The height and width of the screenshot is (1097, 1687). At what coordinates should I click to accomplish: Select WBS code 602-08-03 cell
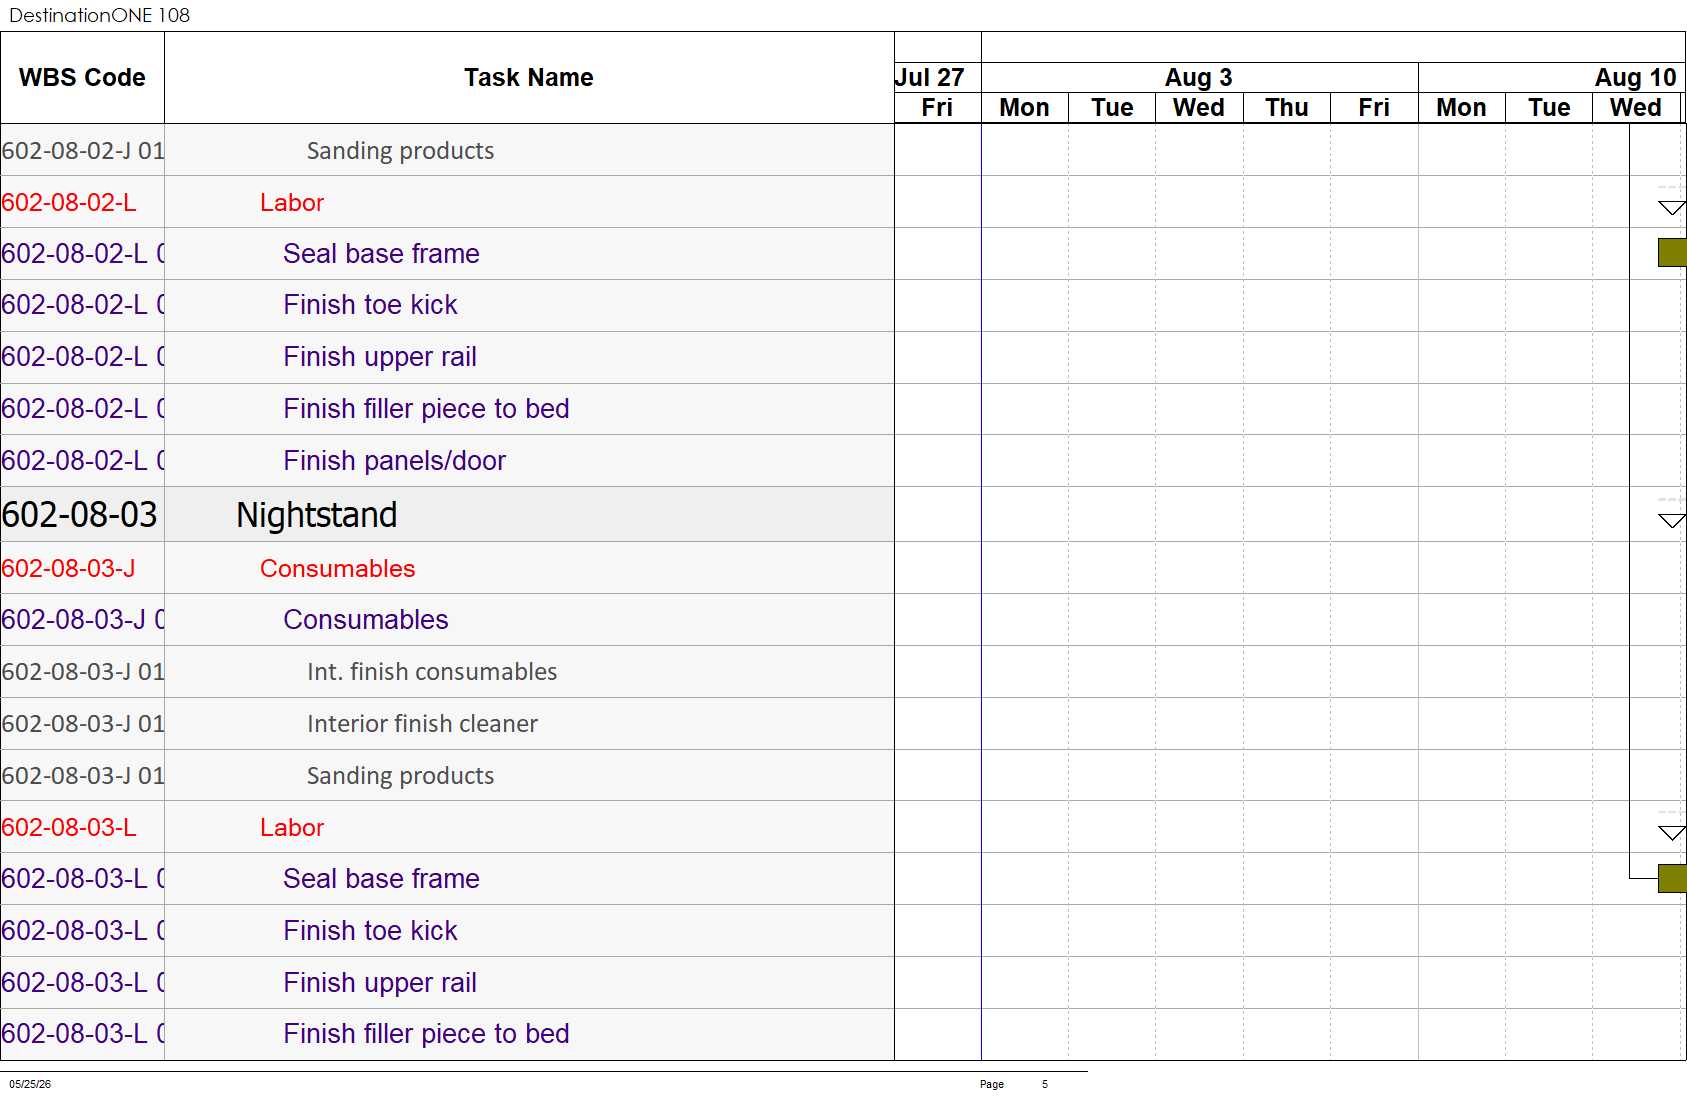click(x=80, y=515)
